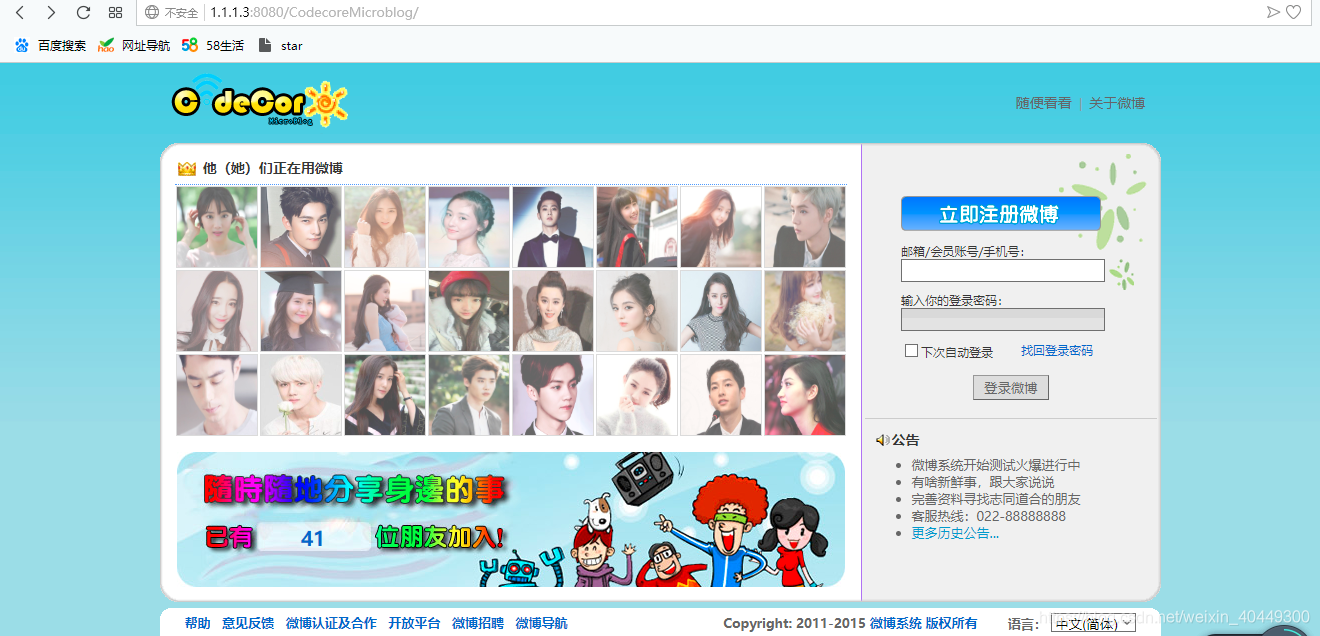1320x636 pixels.
Task: Open the 关于微博 link
Action: 1116,103
